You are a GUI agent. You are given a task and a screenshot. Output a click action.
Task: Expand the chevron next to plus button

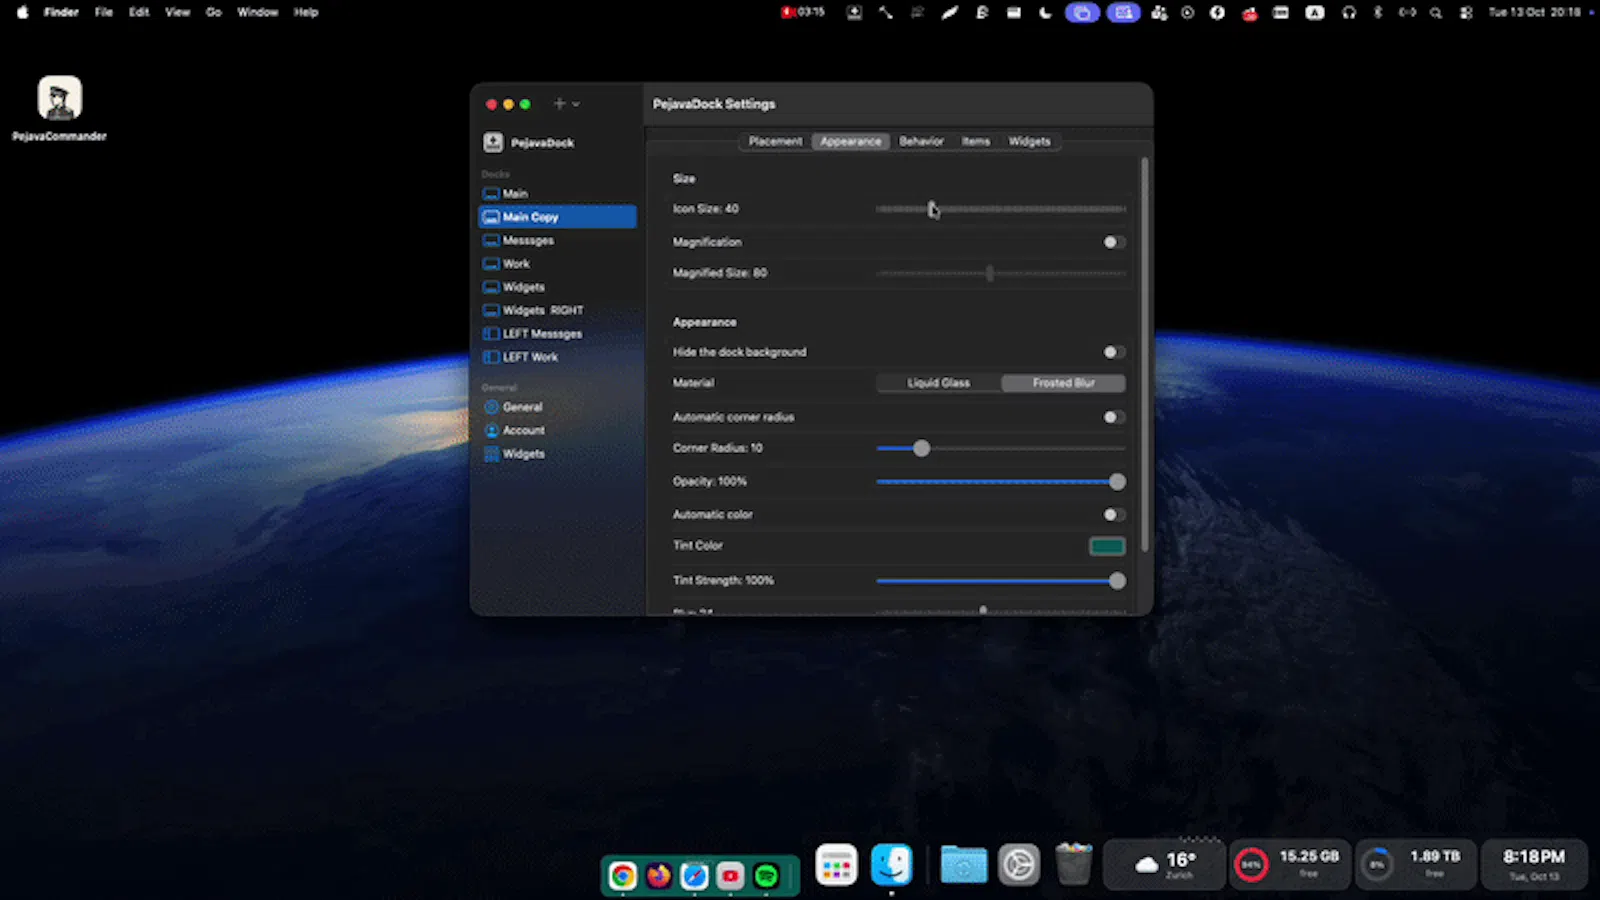576,104
